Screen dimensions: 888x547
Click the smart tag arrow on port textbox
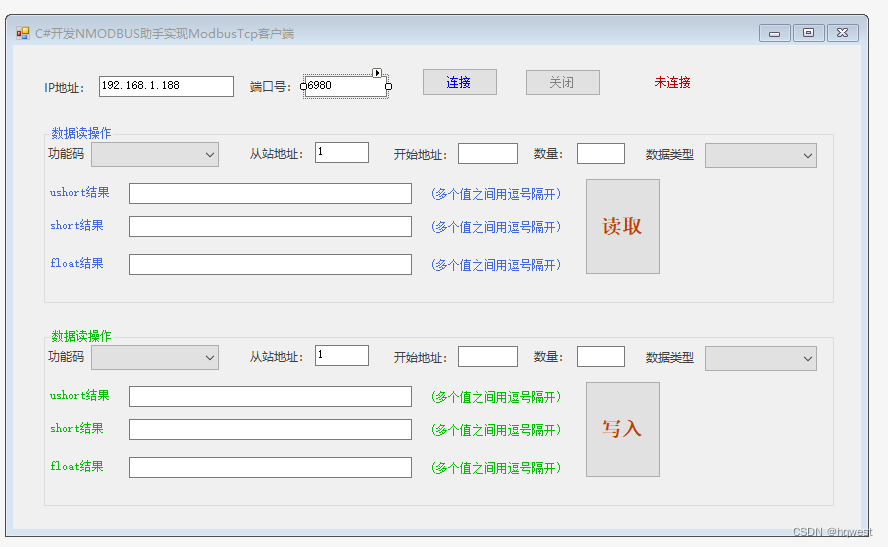pyautogui.click(x=377, y=72)
